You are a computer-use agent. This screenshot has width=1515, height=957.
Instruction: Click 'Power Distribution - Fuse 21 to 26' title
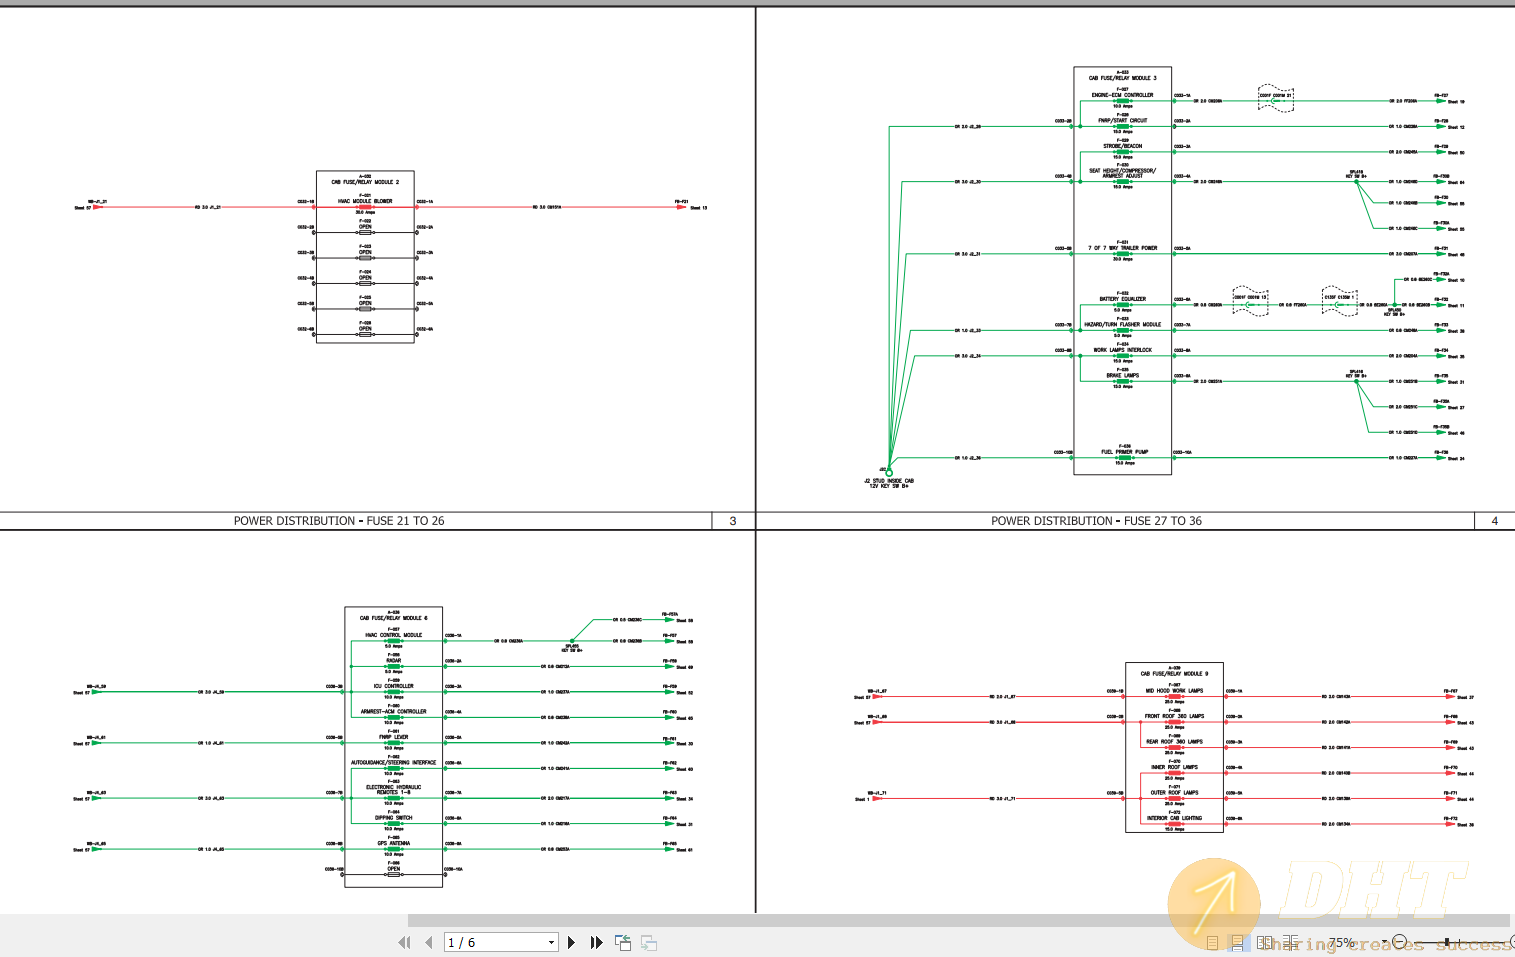(339, 521)
